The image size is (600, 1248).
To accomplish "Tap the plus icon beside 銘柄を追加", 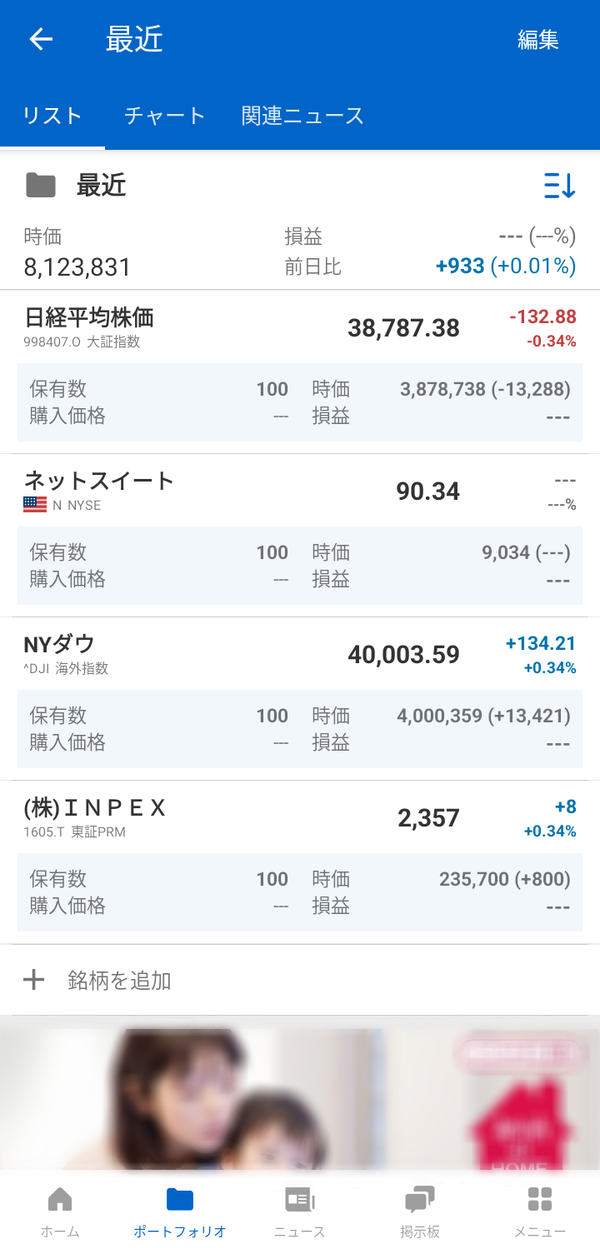I will tap(34, 979).
